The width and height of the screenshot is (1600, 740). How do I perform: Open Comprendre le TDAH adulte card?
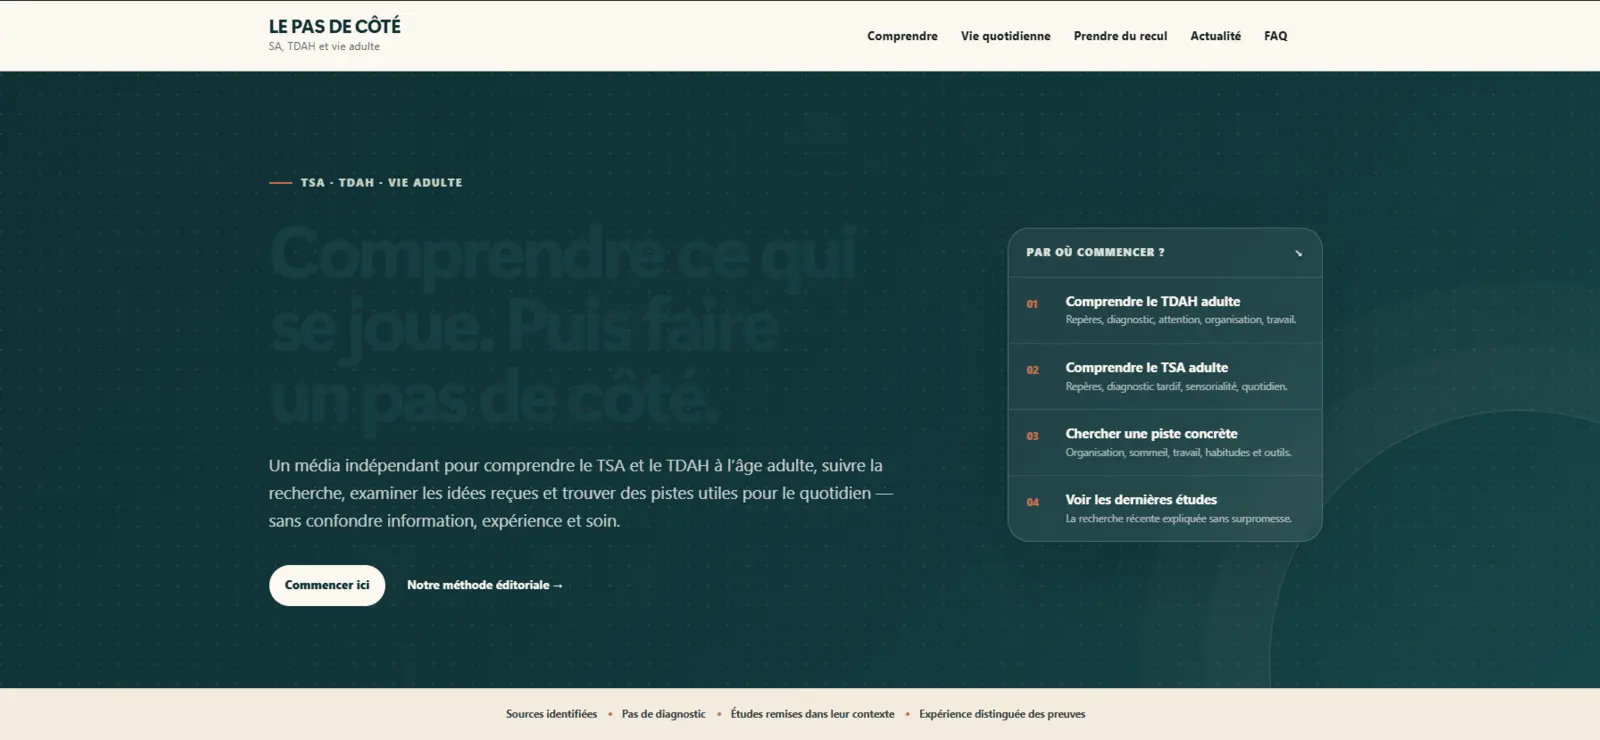click(x=1165, y=310)
